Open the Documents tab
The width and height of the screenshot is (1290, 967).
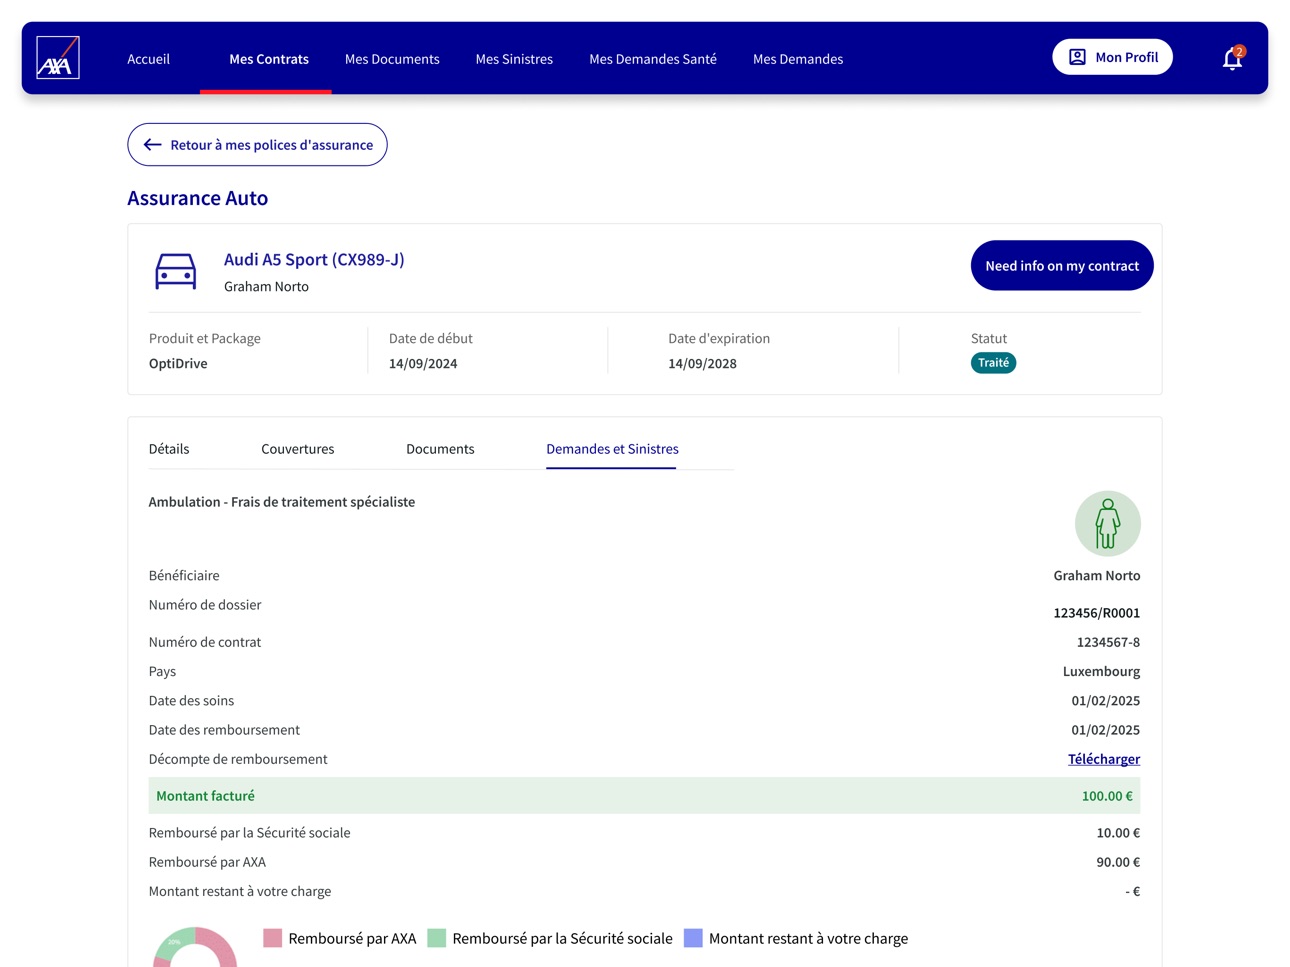tap(440, 449)
